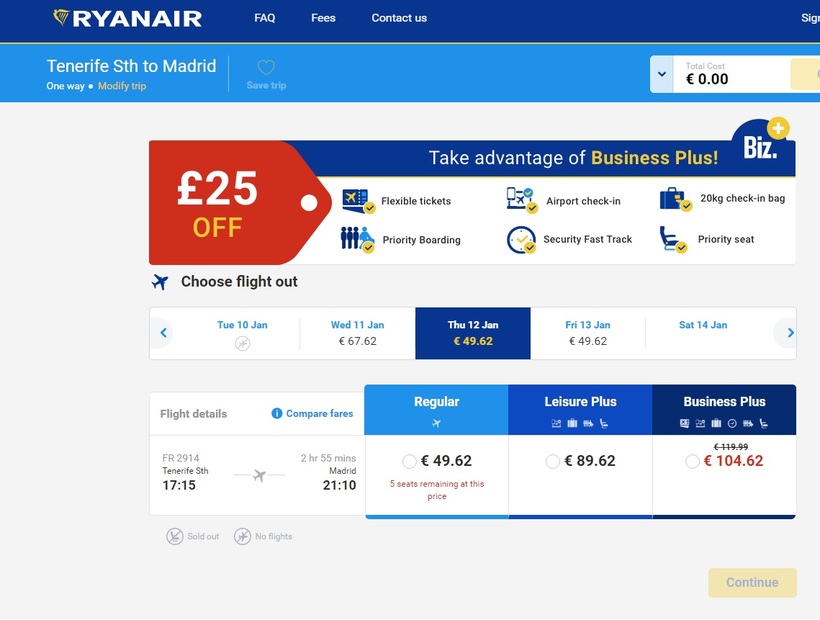Click the Save trip heart icon

point(266,68)
